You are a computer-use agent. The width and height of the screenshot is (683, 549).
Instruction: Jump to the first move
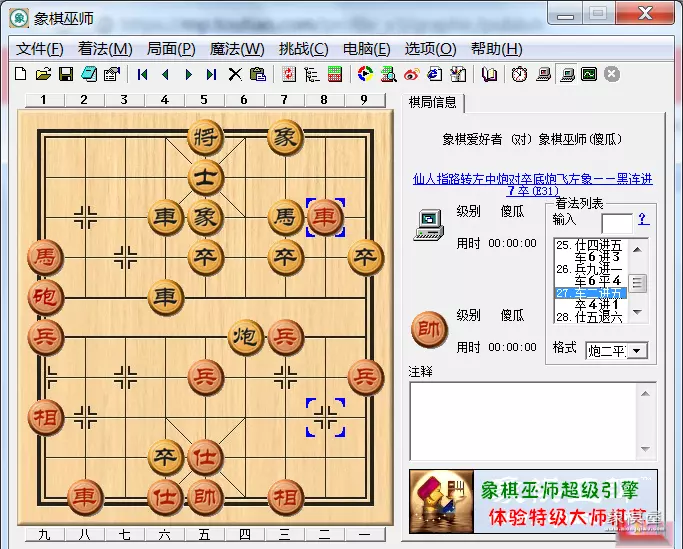click(143, 74)
